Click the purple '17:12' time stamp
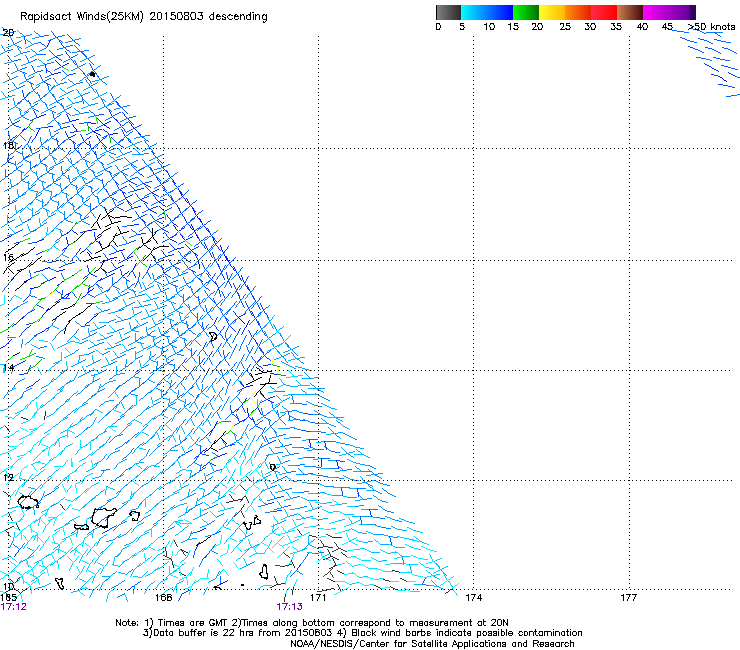The image size is (740, 650). click(x=14, y=607)
